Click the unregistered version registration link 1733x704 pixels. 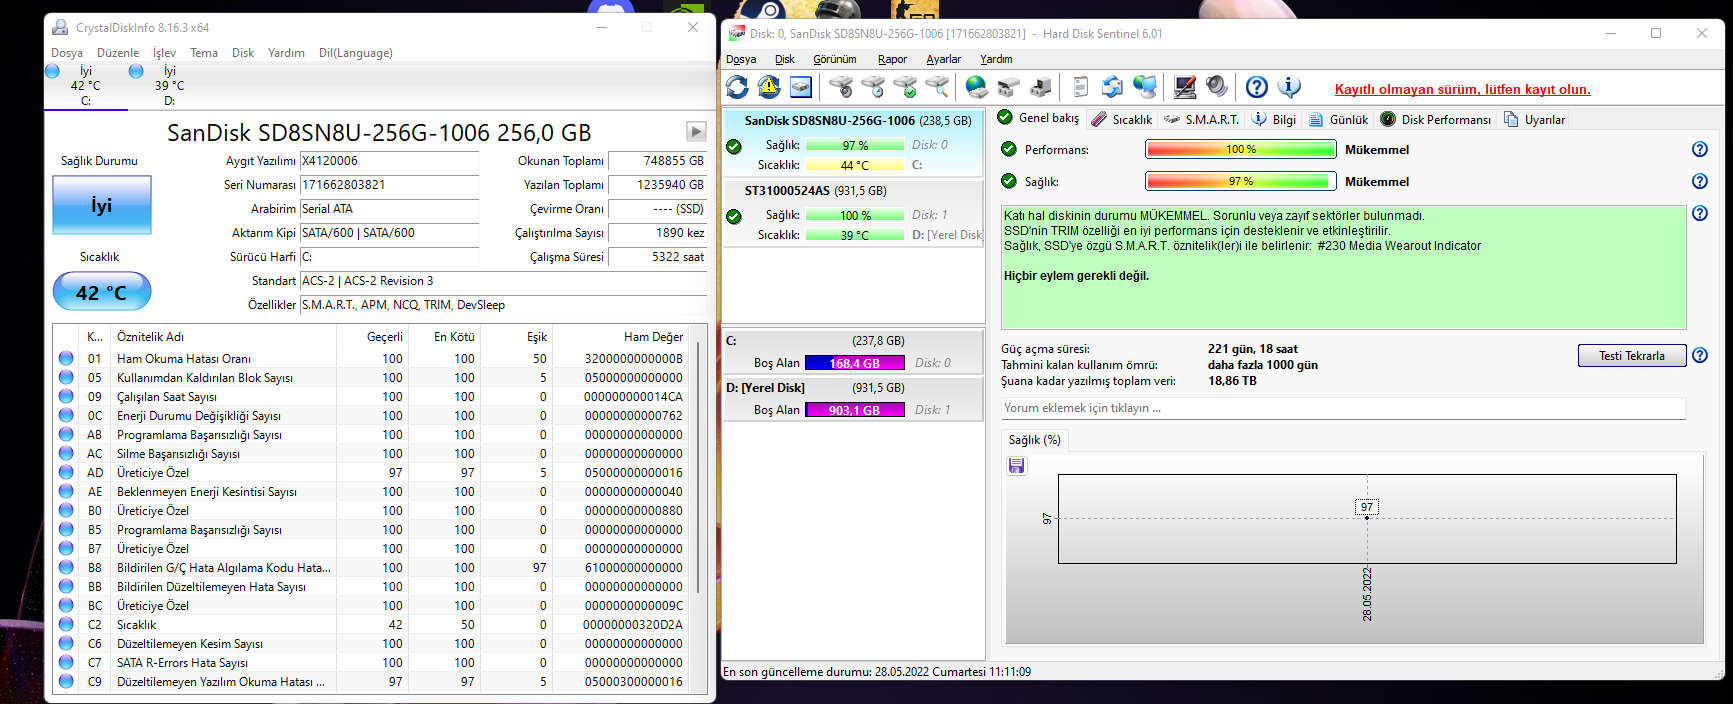(x=1462, y=89)
